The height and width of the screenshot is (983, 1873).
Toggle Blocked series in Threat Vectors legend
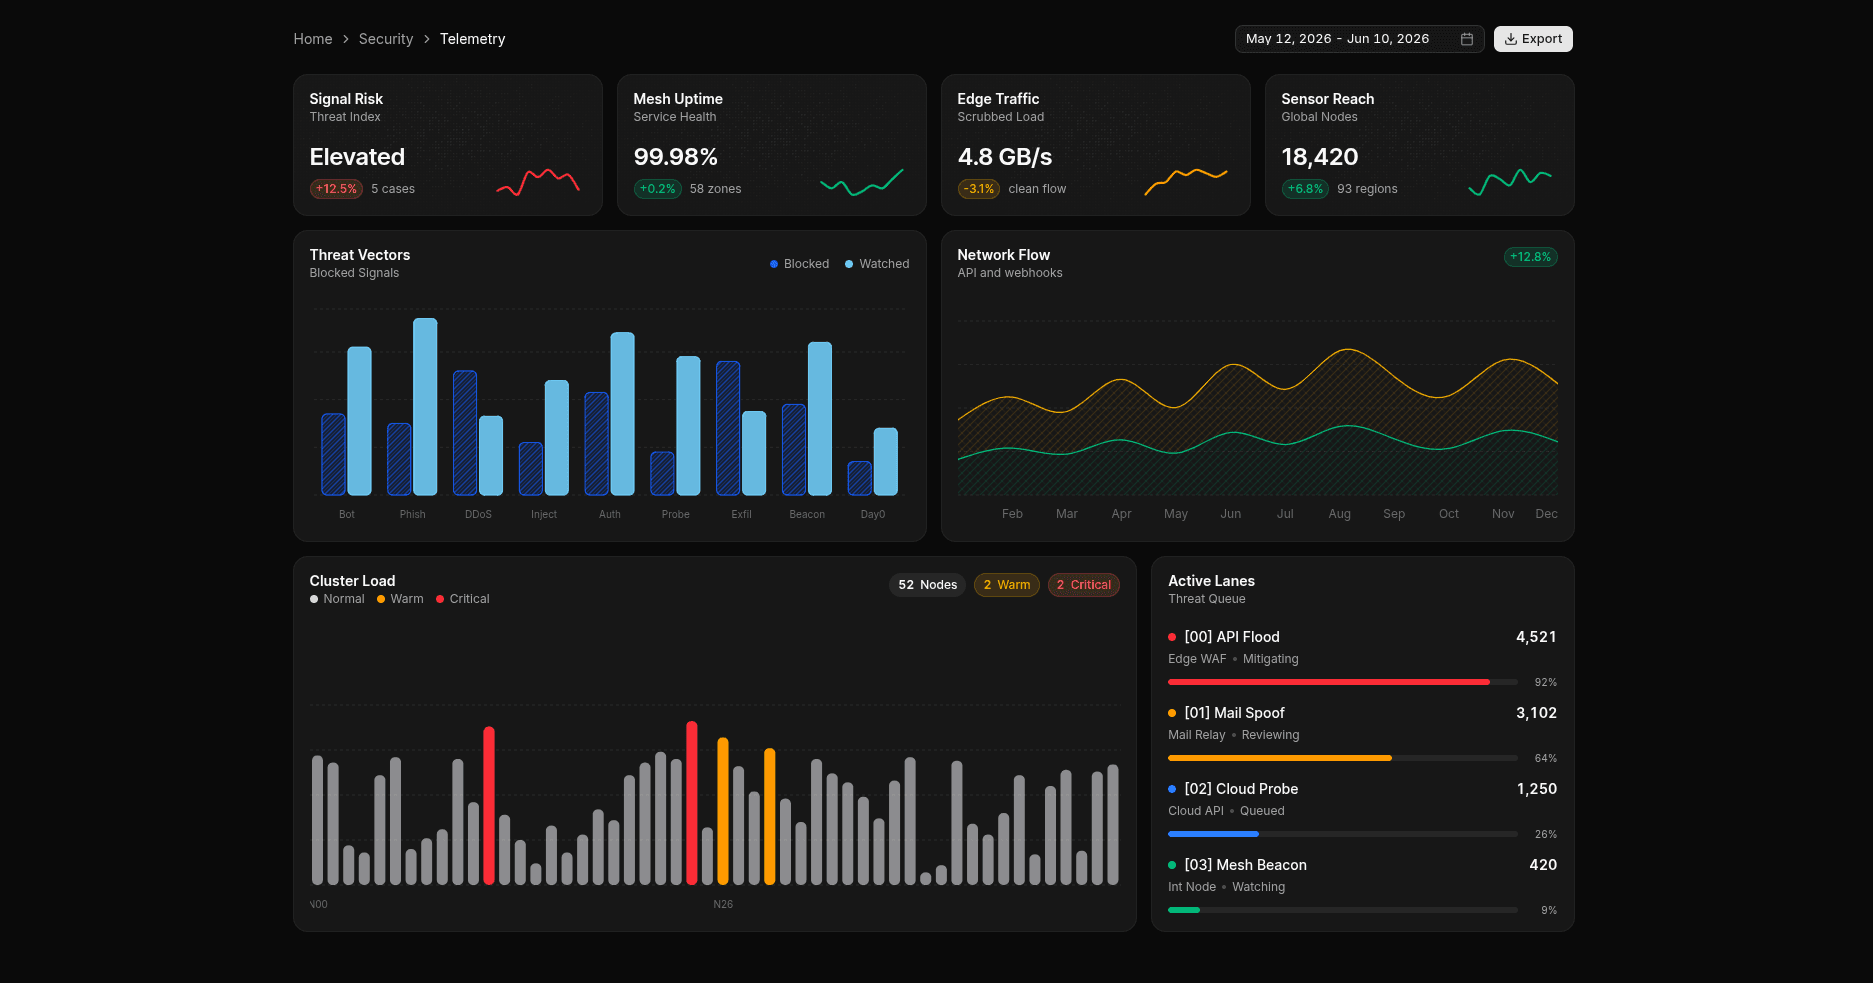(x=799, y=264)
